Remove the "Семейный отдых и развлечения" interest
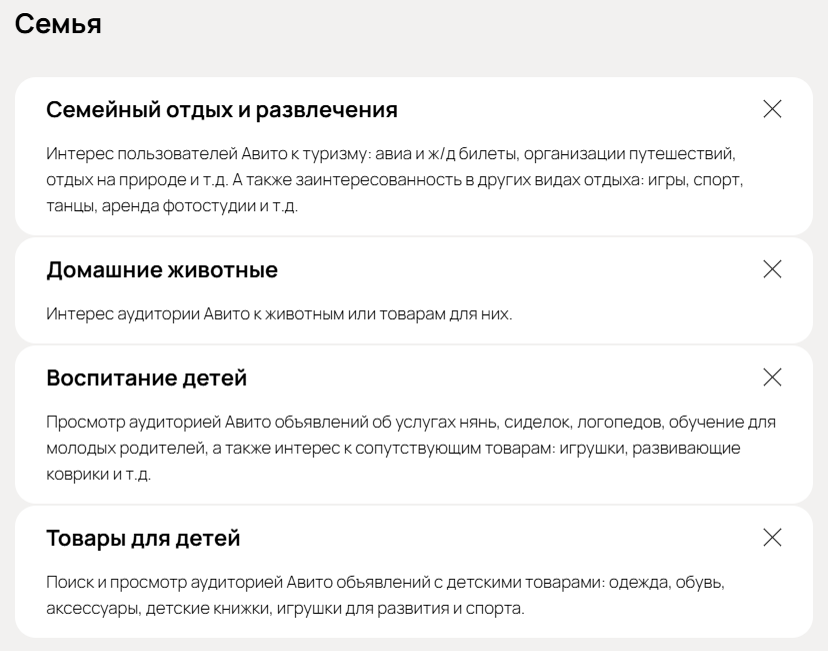The image size is (828, 651). coord(772,110)
